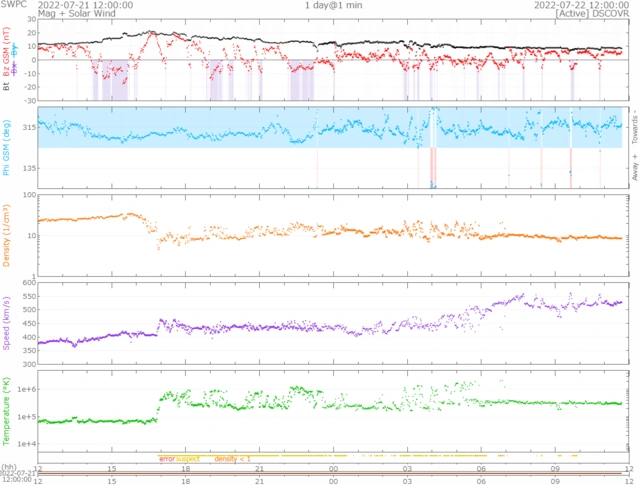Click the 'Towards -' Phi sector label
This screenshot has height=485, width=640.
tap(633, 126)
